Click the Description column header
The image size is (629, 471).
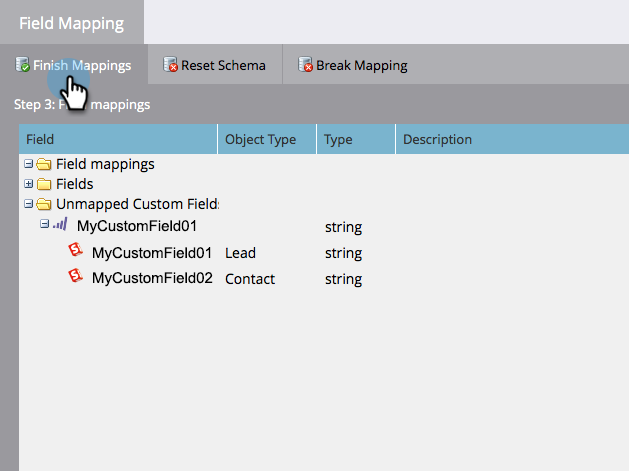pyautogui.click(x=437, y=139)
